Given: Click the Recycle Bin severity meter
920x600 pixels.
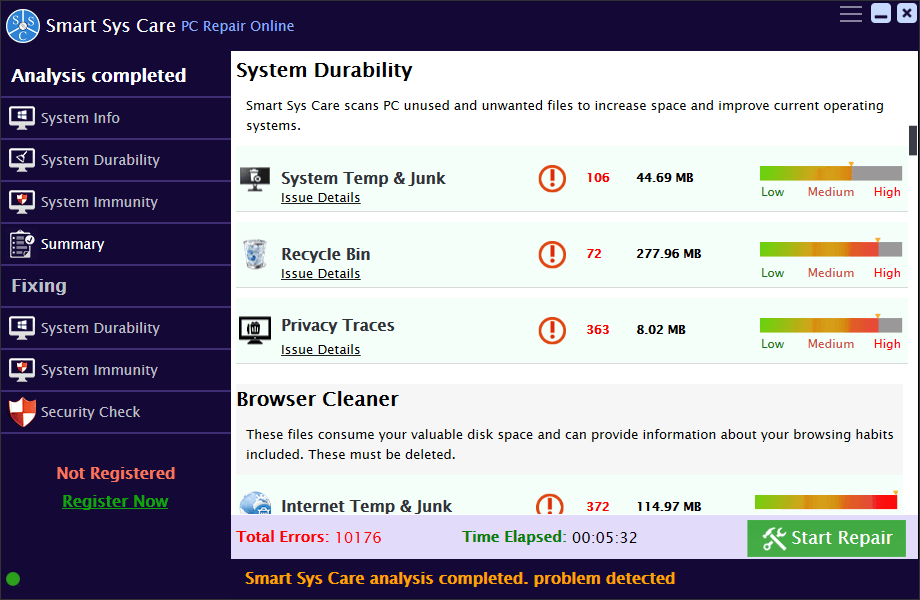Looking at the screenshot, I should [831, 249].
